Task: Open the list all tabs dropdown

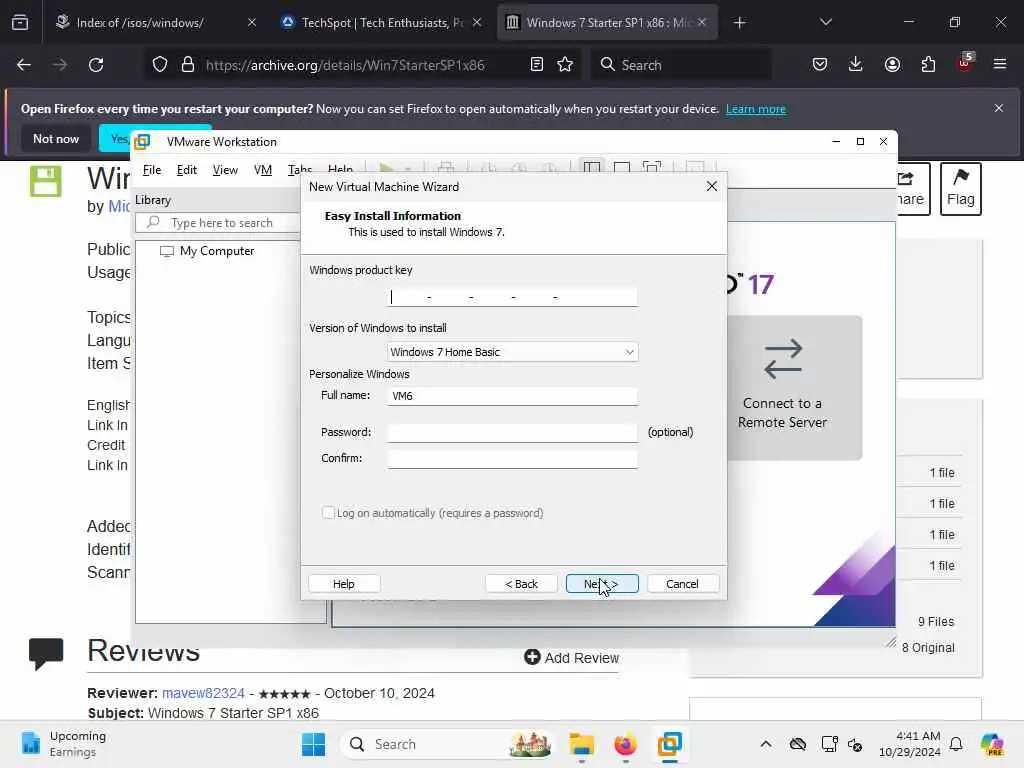Action: pos(825,23)
